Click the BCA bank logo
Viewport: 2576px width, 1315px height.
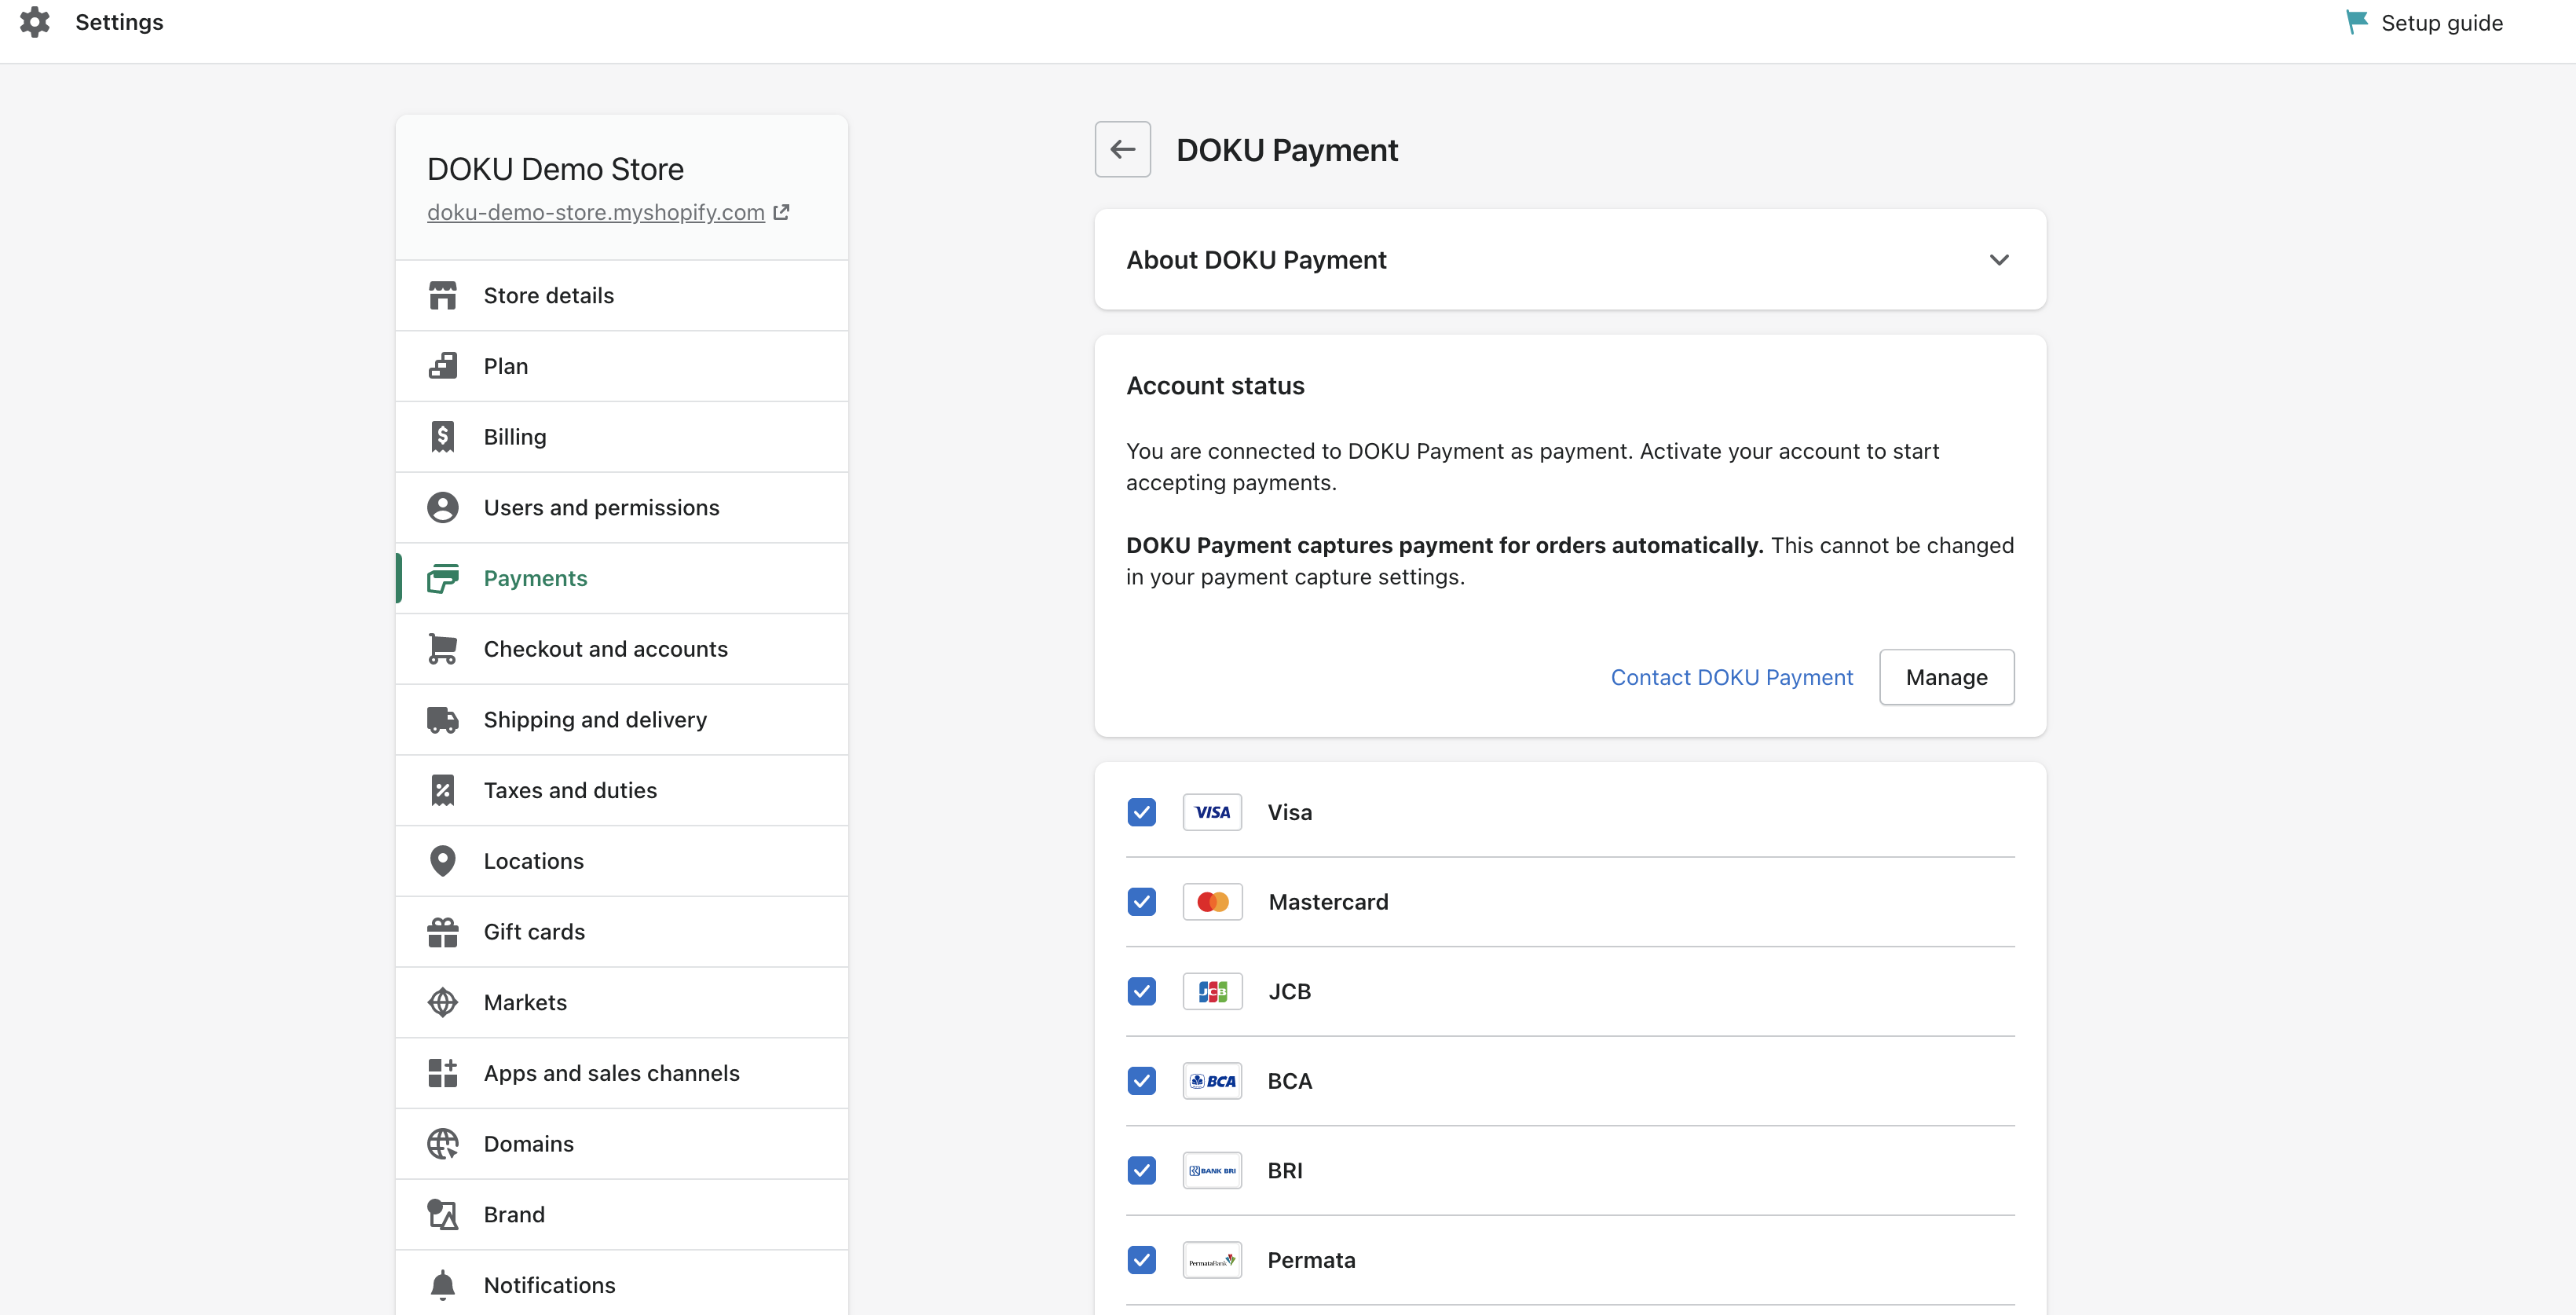[1212, 1081]
